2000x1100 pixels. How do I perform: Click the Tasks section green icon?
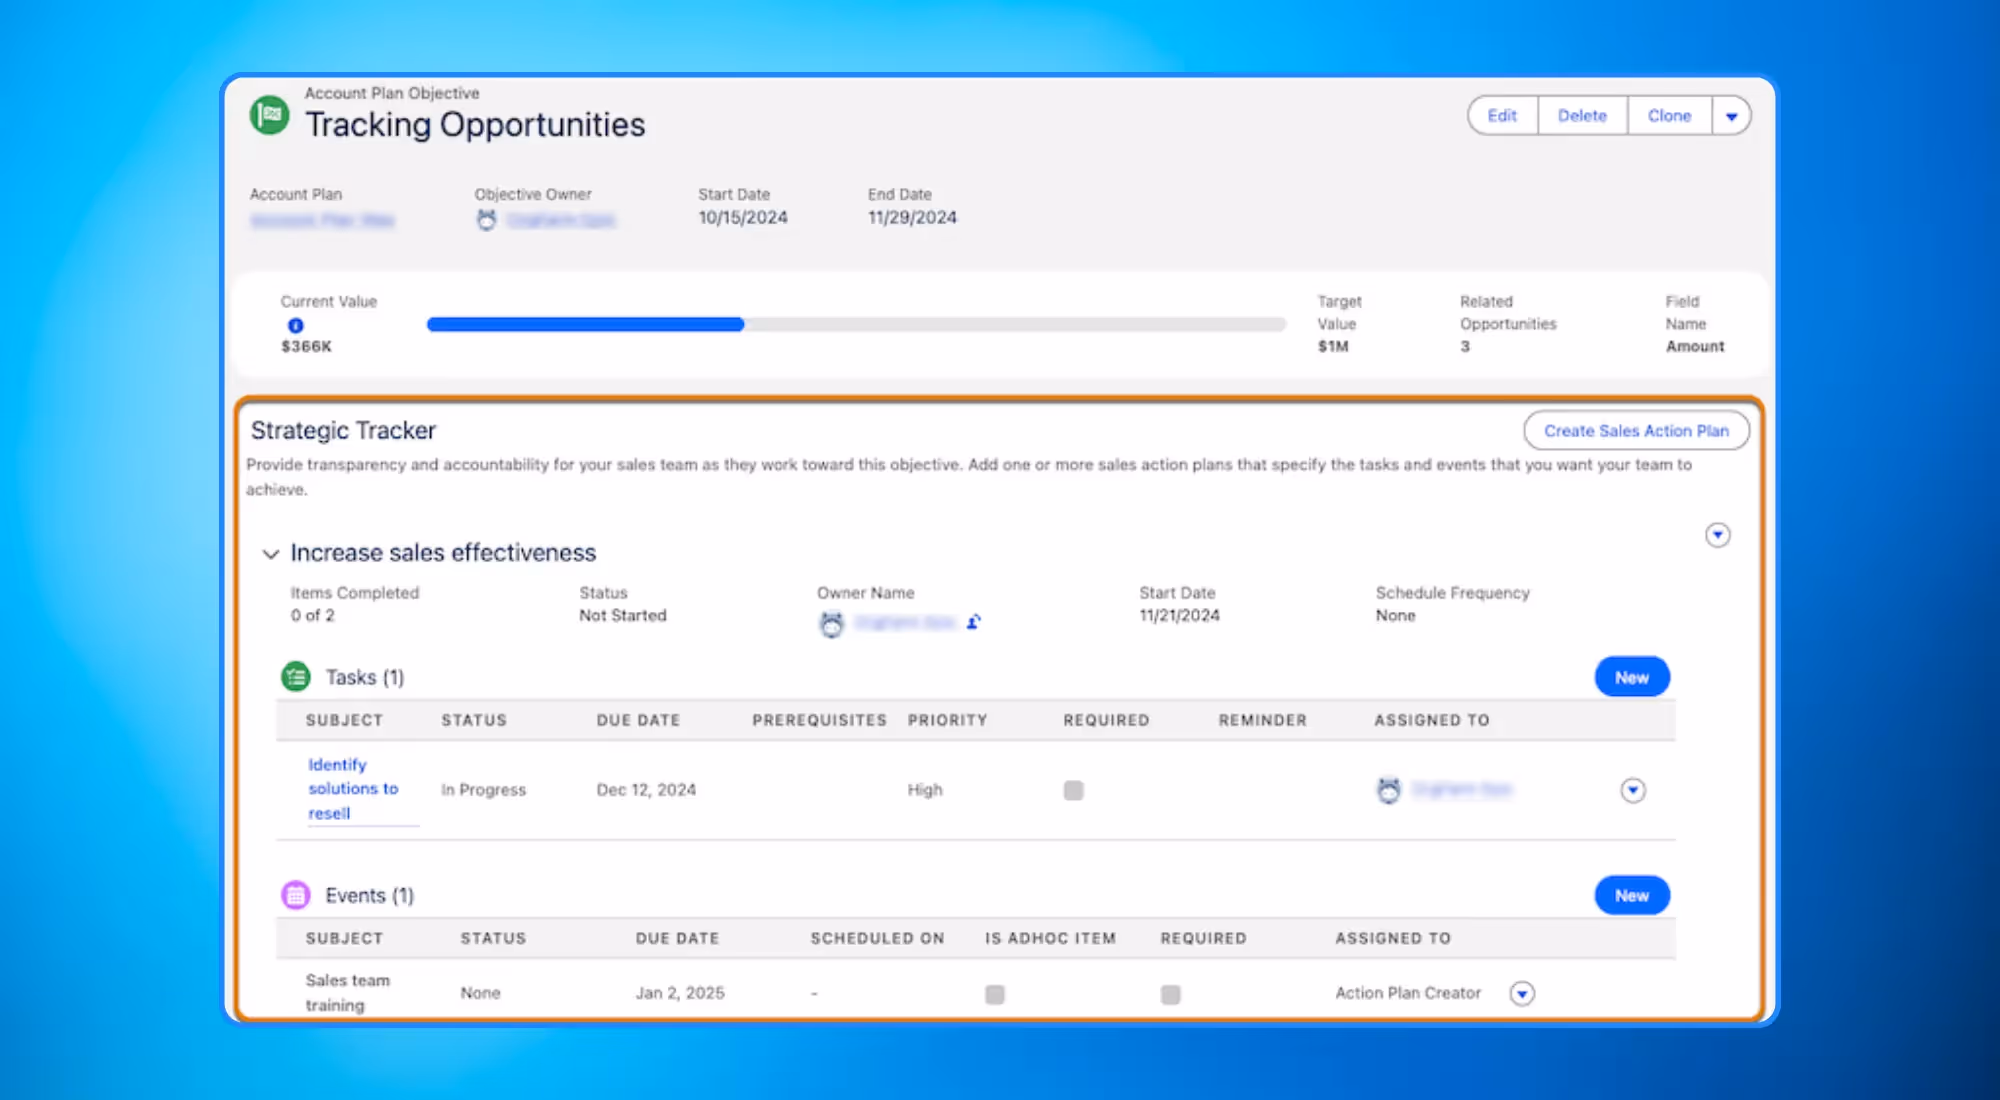pos(296,677)
